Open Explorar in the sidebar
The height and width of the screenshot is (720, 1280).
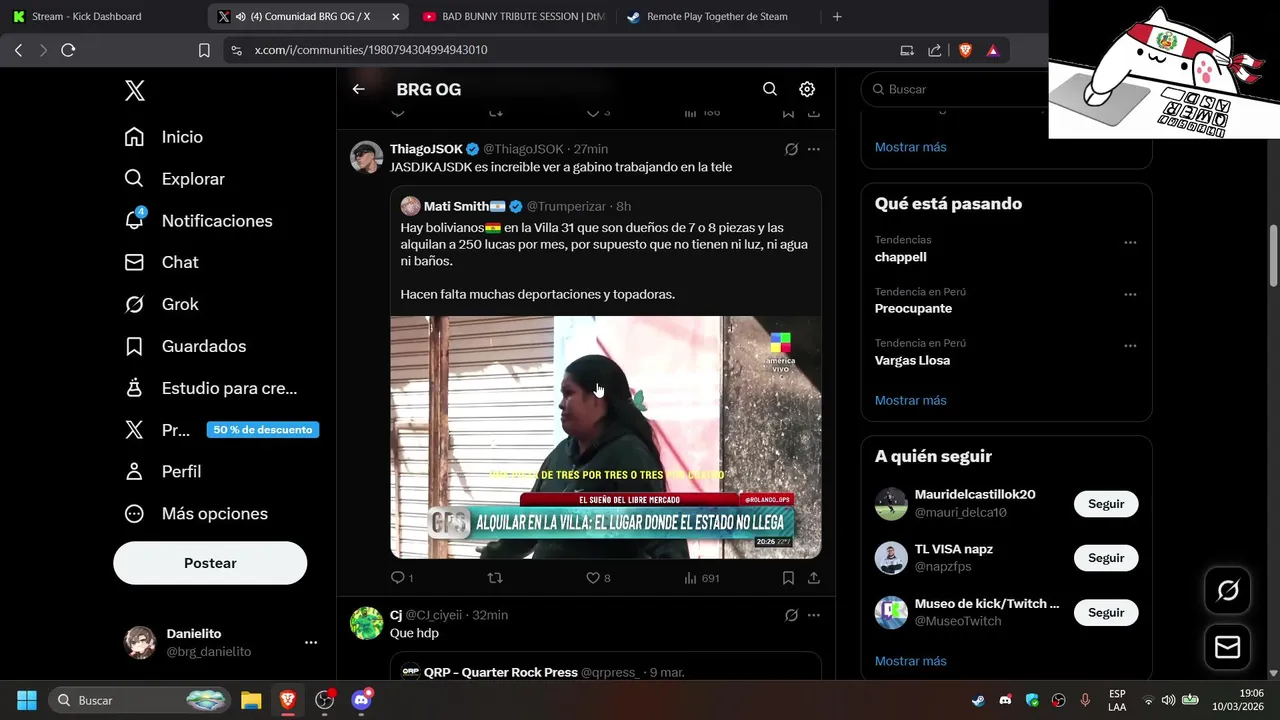(x=175, y=179)
